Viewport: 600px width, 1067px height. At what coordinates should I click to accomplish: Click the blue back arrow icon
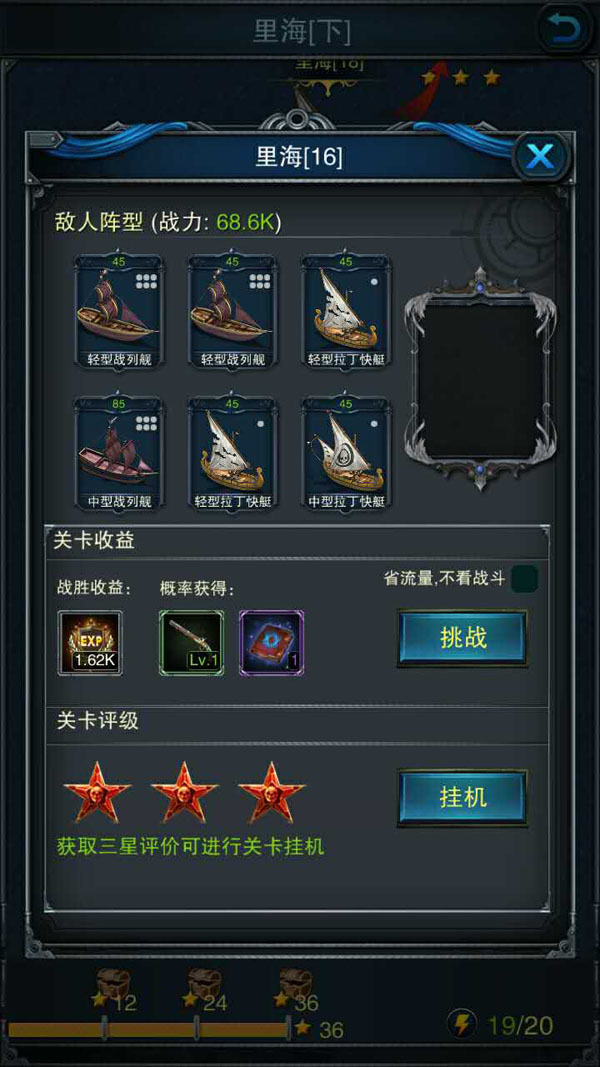pos(564,28)
